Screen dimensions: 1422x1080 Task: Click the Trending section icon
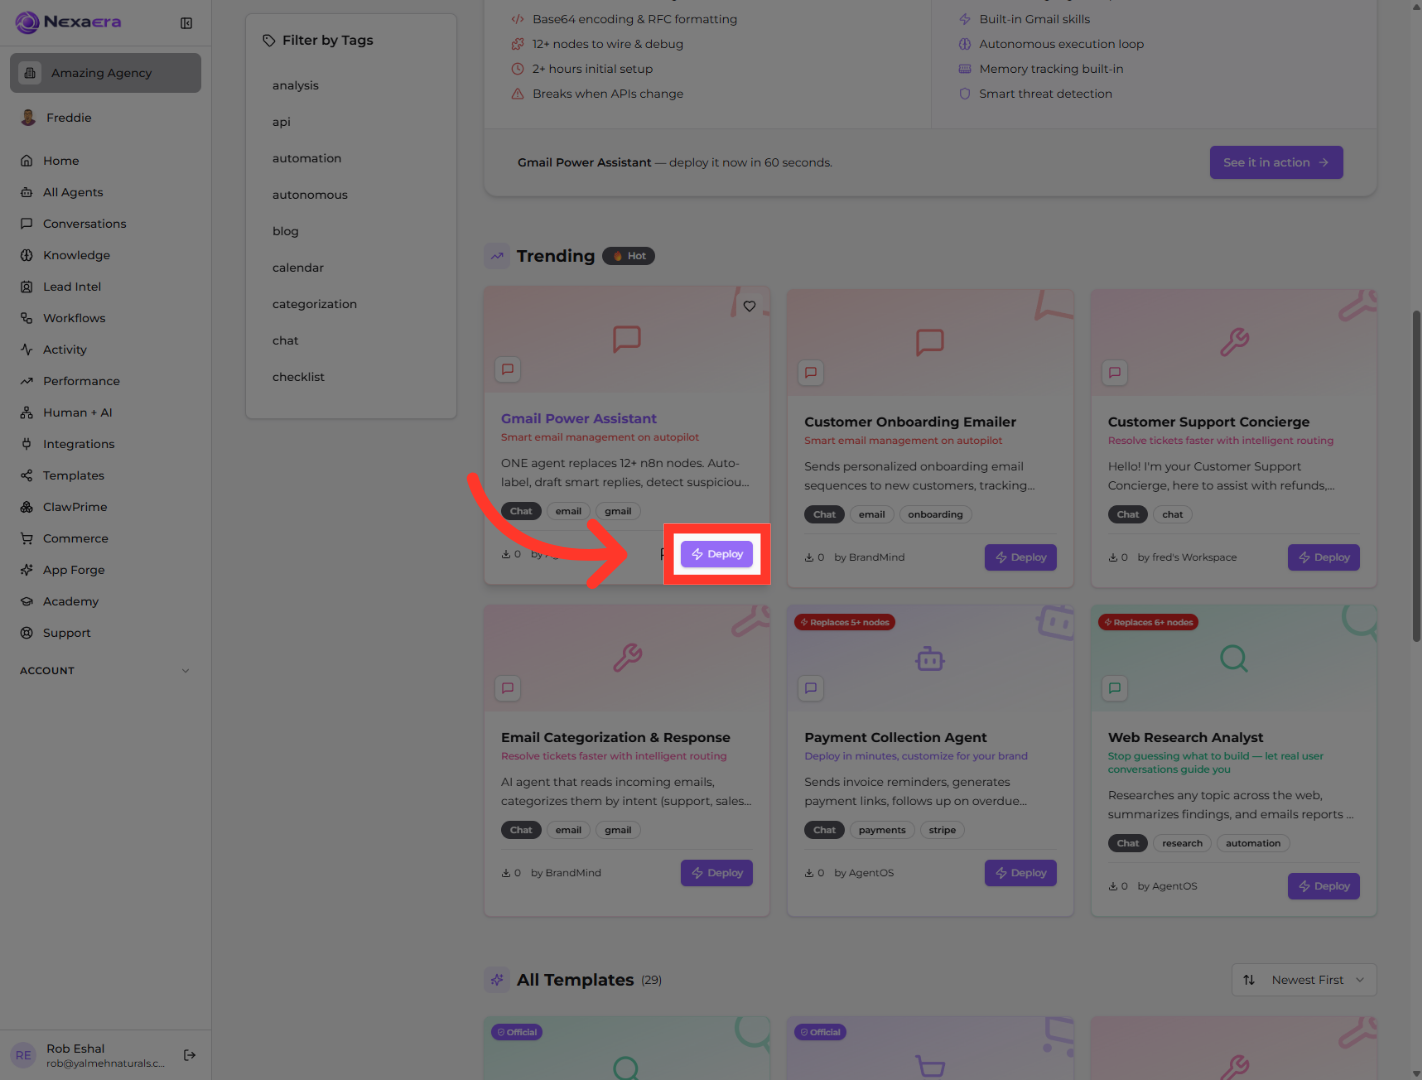click(497, 256)
